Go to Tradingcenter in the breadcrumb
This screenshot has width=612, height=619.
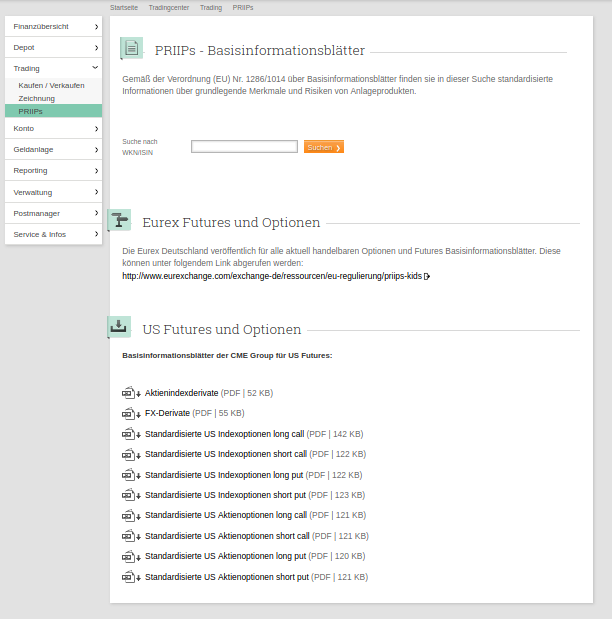click(x=168, y=7)
